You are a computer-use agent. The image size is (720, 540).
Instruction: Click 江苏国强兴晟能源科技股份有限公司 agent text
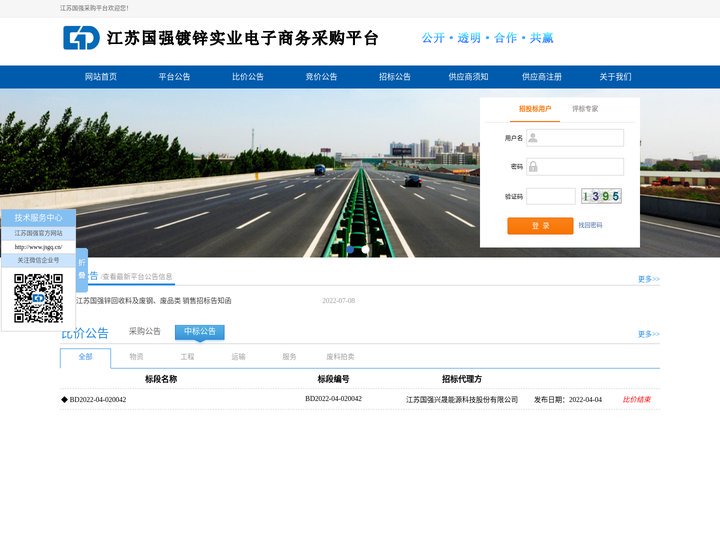click(462, 399)
